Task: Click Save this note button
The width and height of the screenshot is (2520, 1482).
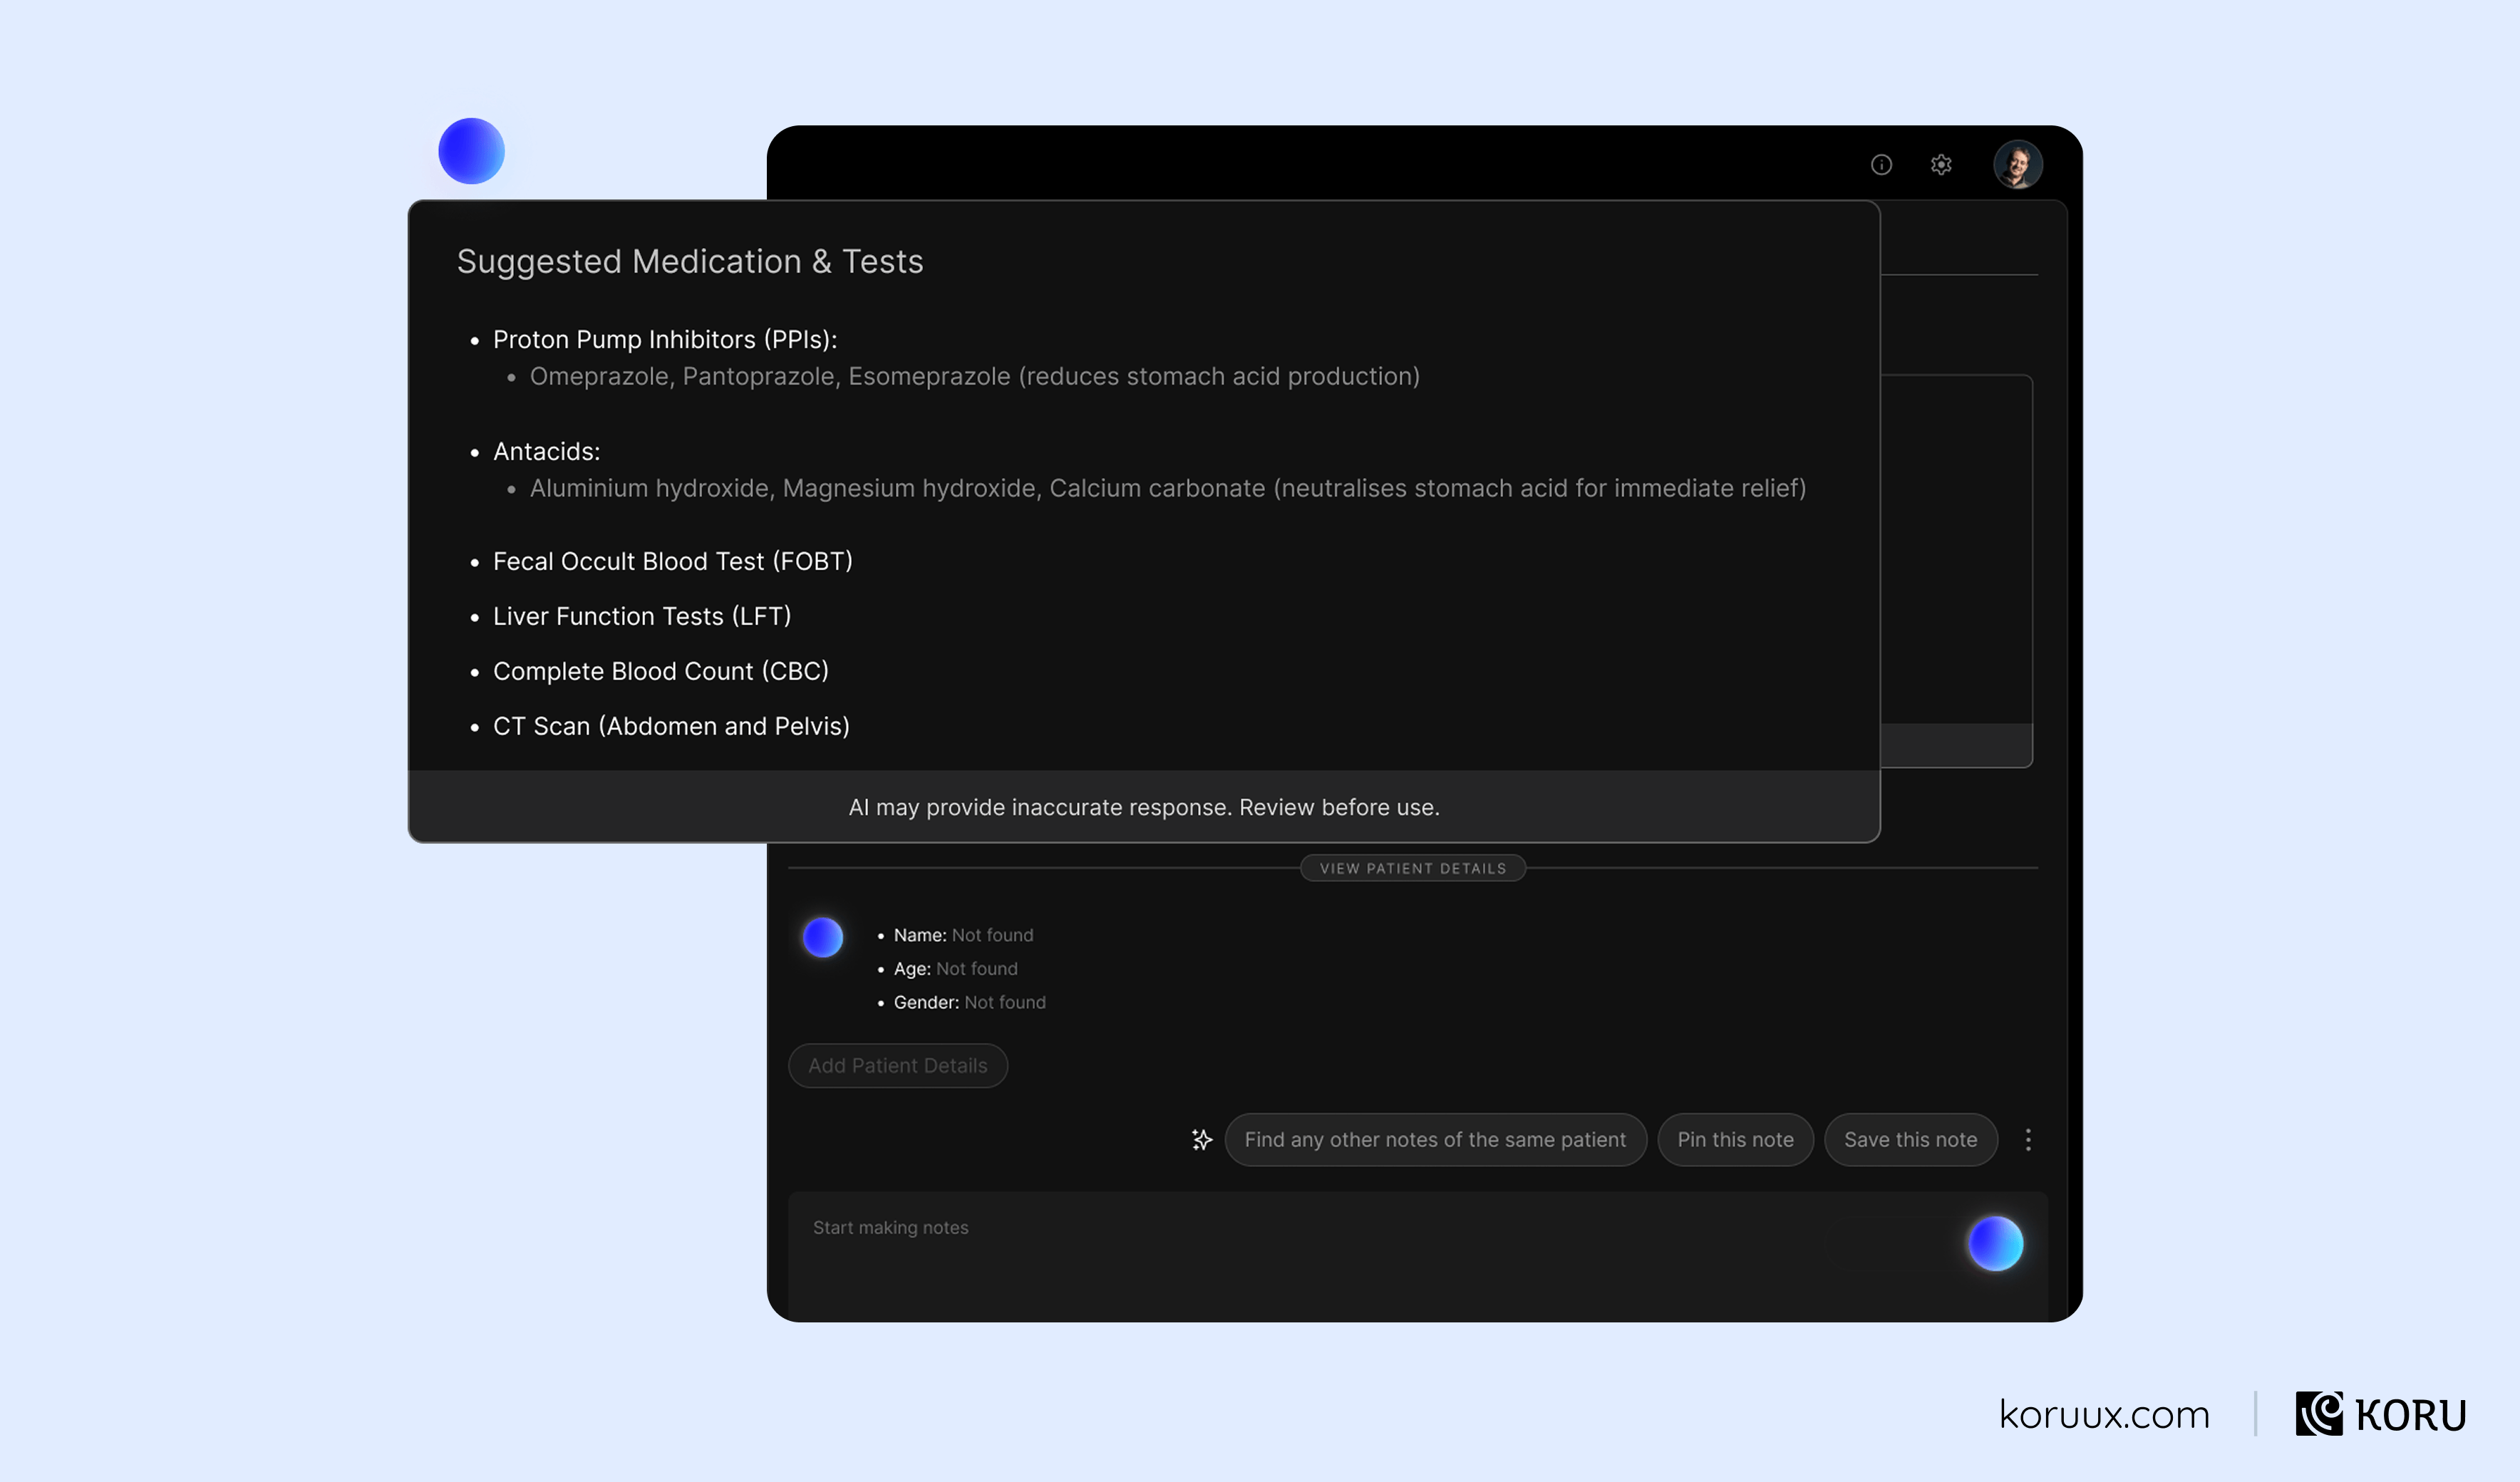Action: pos(1910,1140)
